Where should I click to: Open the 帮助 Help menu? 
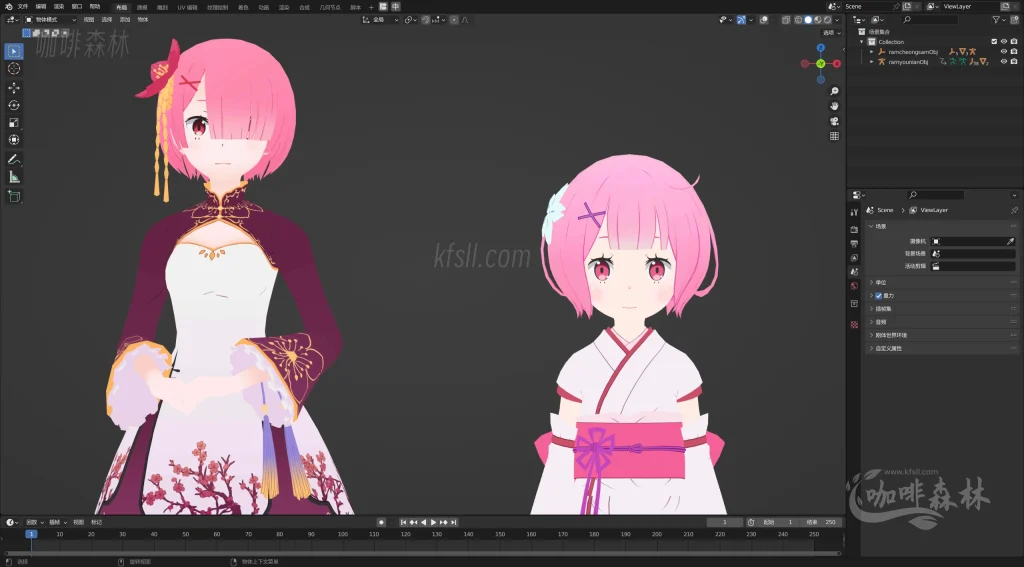tap(95, 7)
